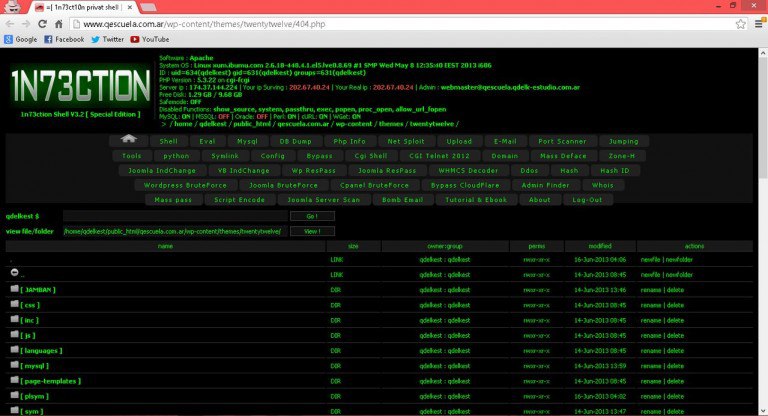Screen dimensions: 768x416
Task: Click the Tutorial & Ebook button
Action: (x=476, y=200)
